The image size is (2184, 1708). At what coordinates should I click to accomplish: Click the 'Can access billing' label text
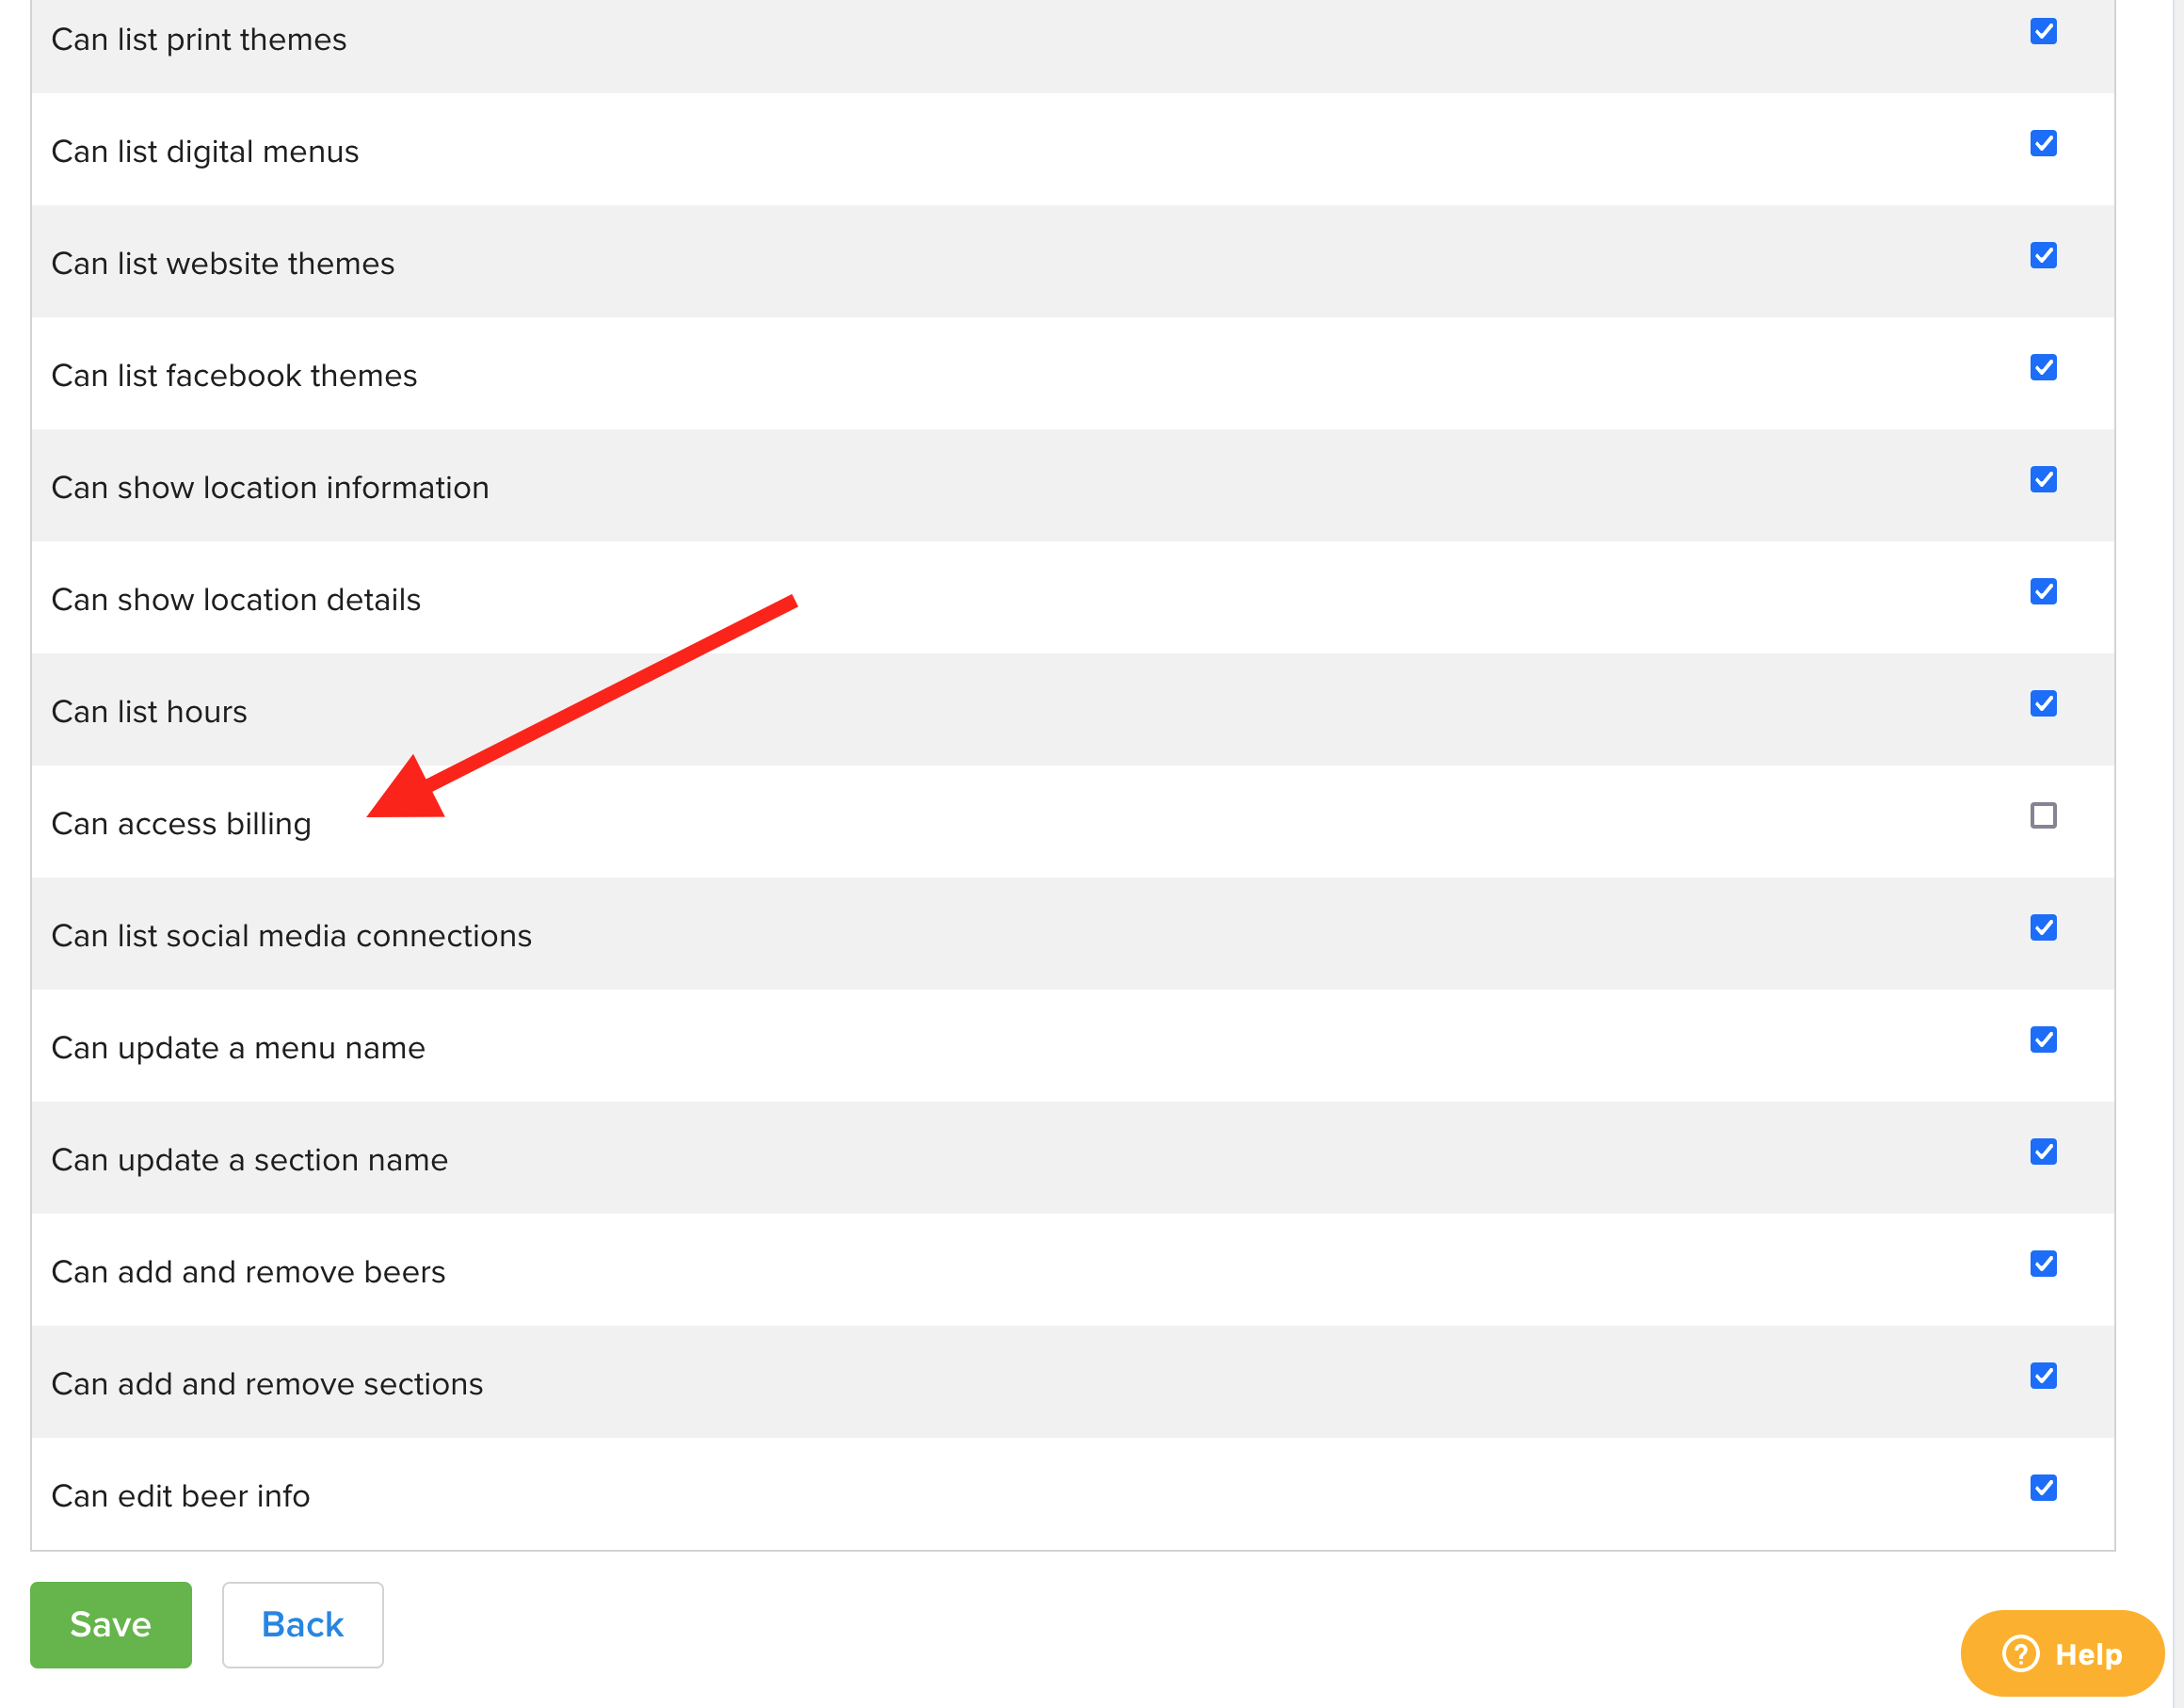point(181,823)
